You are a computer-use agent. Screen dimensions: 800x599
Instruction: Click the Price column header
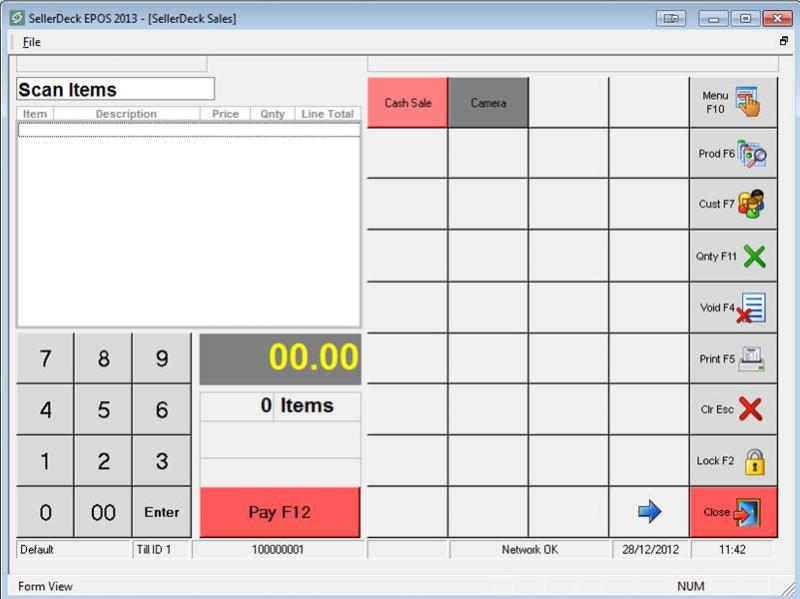point(225,114)
